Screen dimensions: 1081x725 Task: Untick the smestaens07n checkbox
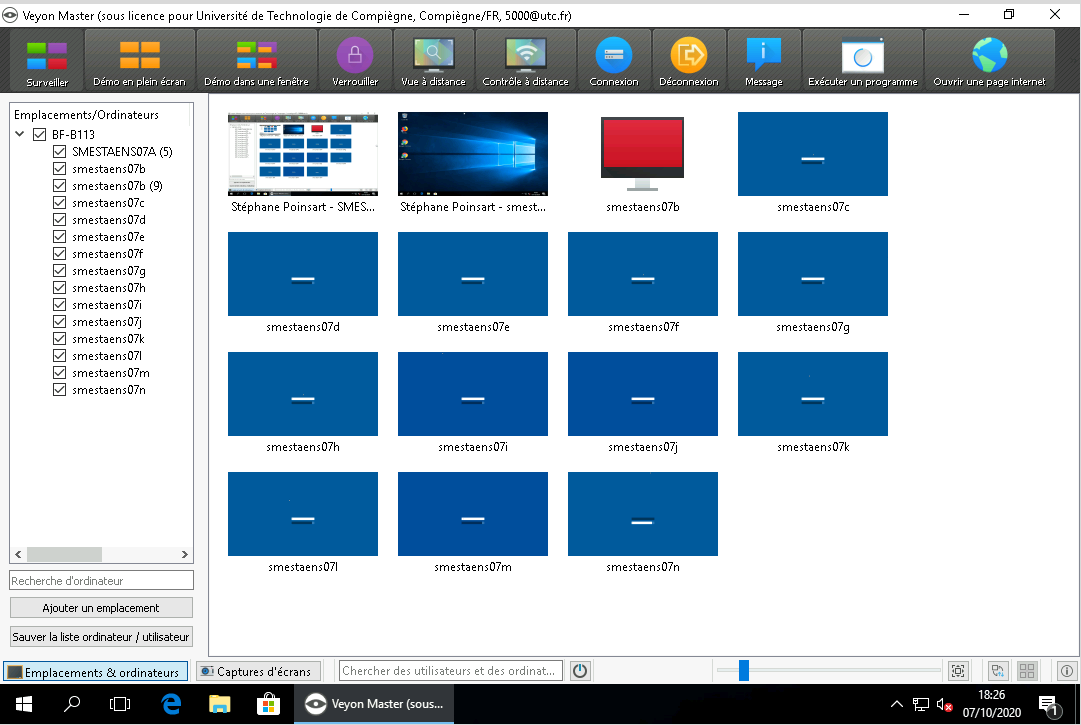pyautogui.click(x=60, y=390)
